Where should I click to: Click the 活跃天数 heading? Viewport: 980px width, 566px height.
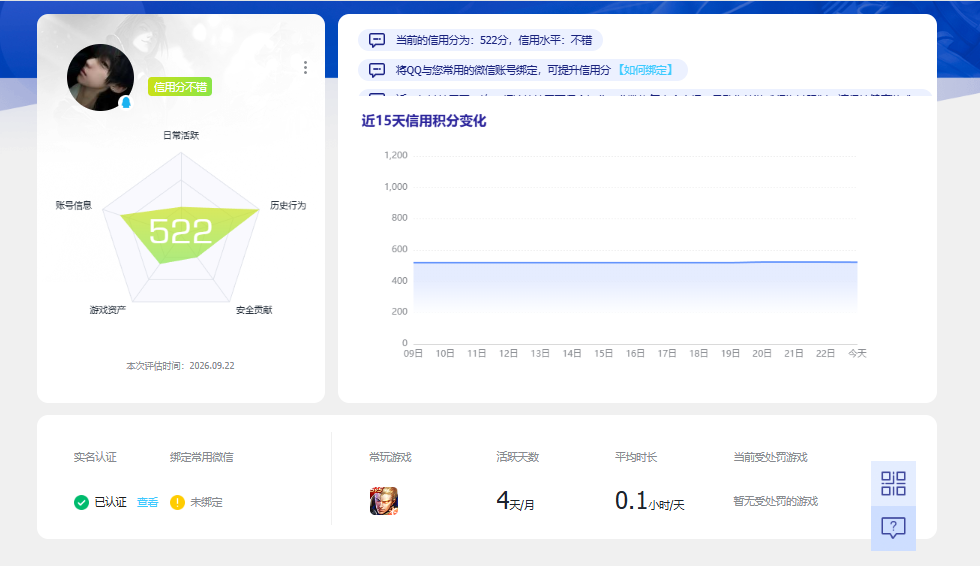tap(518, 457)
